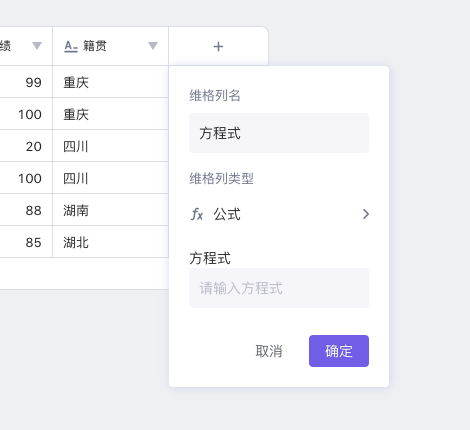Select the cell with score 20
This screenshot has height=430, width=470.
pyautogui.click(x=26, y=146)
